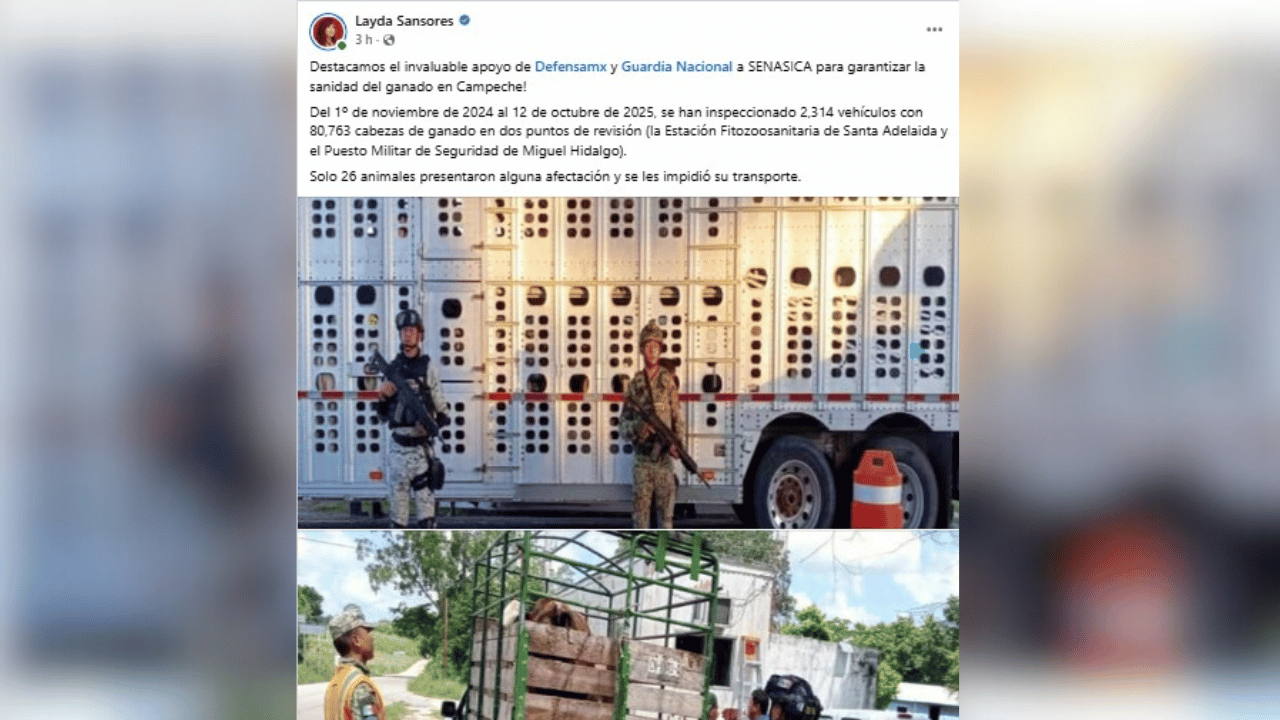Click the wooden crate on green truck
The width and height of the screenshot is (1280, 720).
(588, 664)
